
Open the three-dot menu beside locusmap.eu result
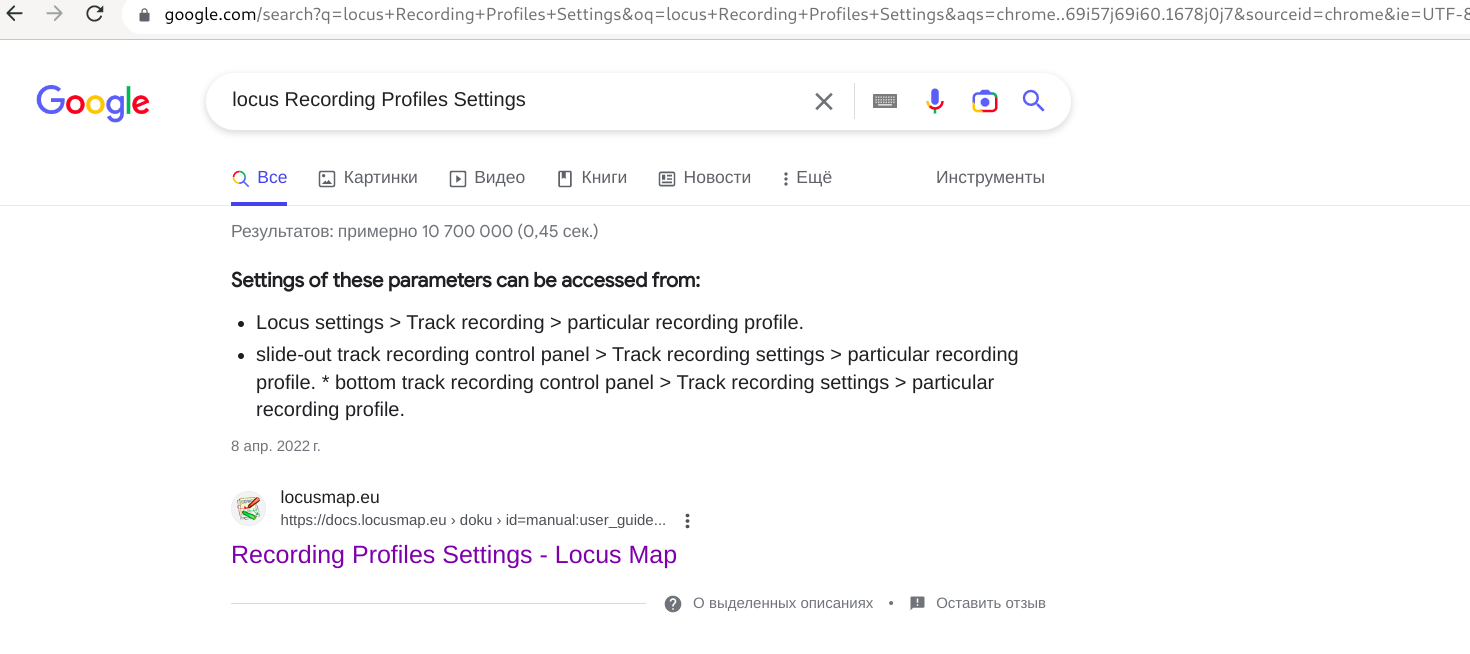(x=687, y=521)
